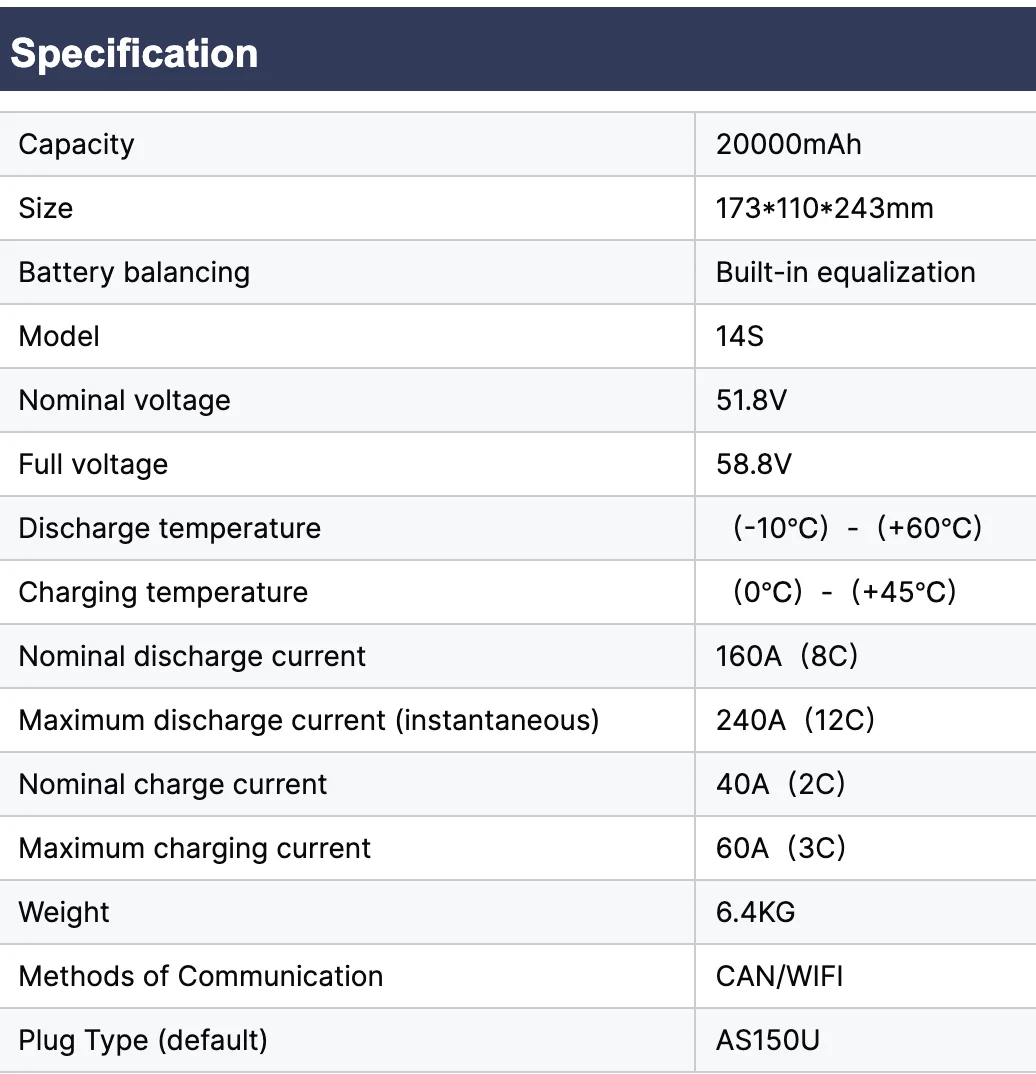
Task: Select the Built-in equalization value
Action: 845,272
